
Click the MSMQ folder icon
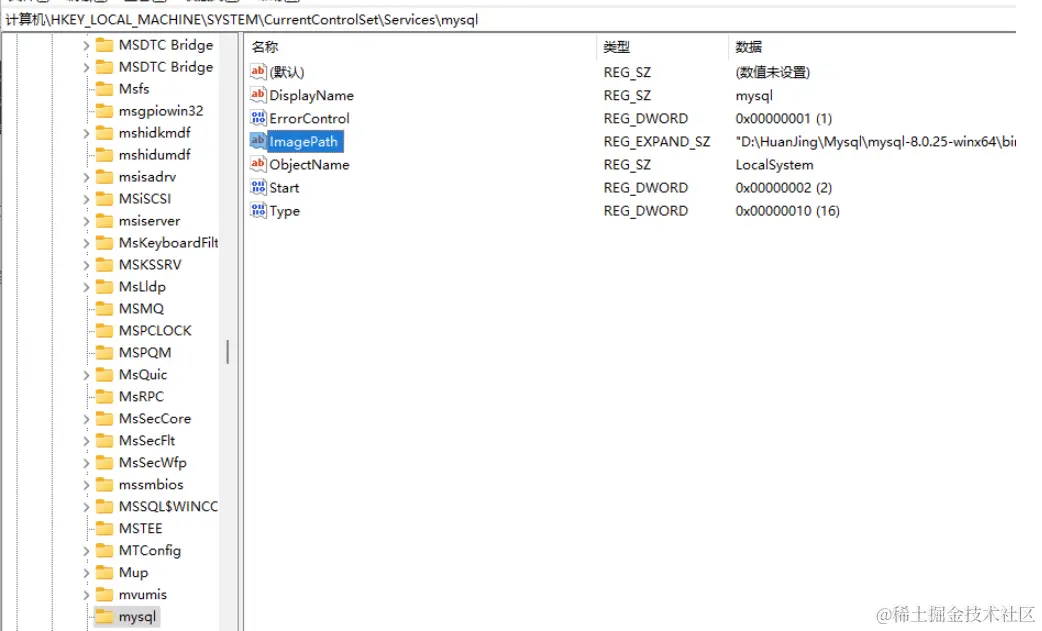point(104,308)
